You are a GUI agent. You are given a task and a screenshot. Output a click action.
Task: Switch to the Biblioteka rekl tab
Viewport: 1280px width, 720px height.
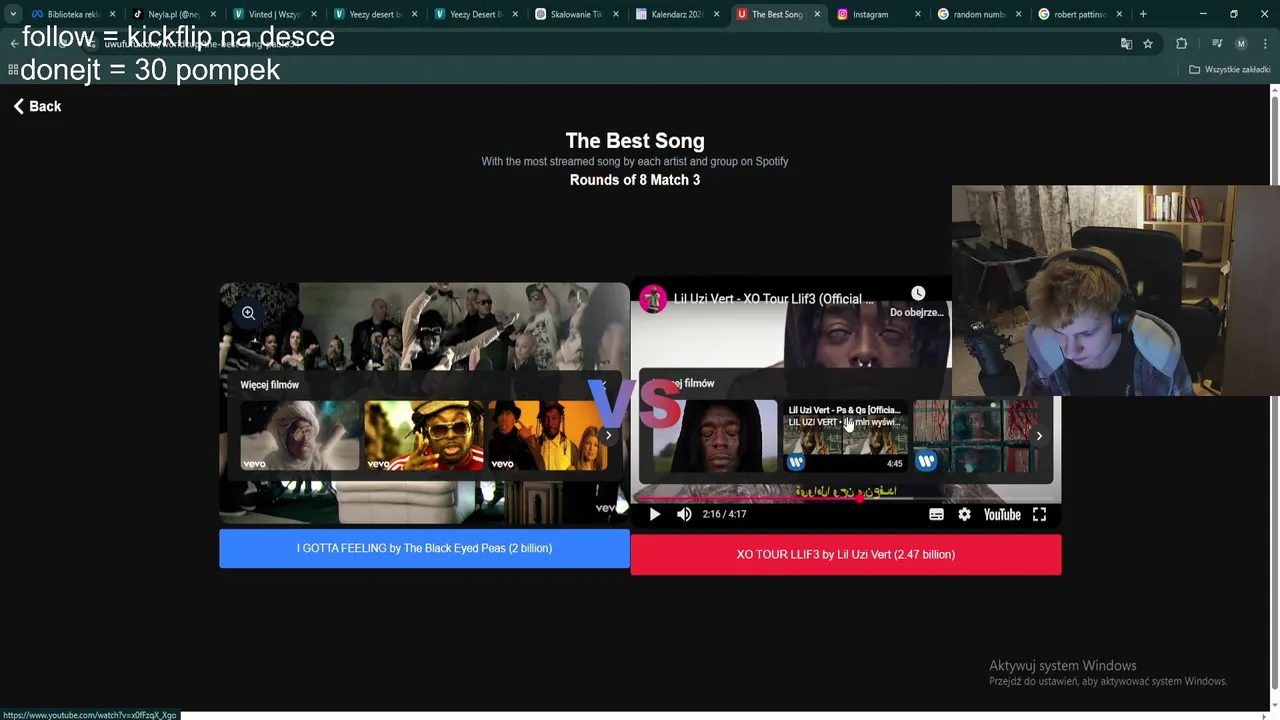click(73, 14)
